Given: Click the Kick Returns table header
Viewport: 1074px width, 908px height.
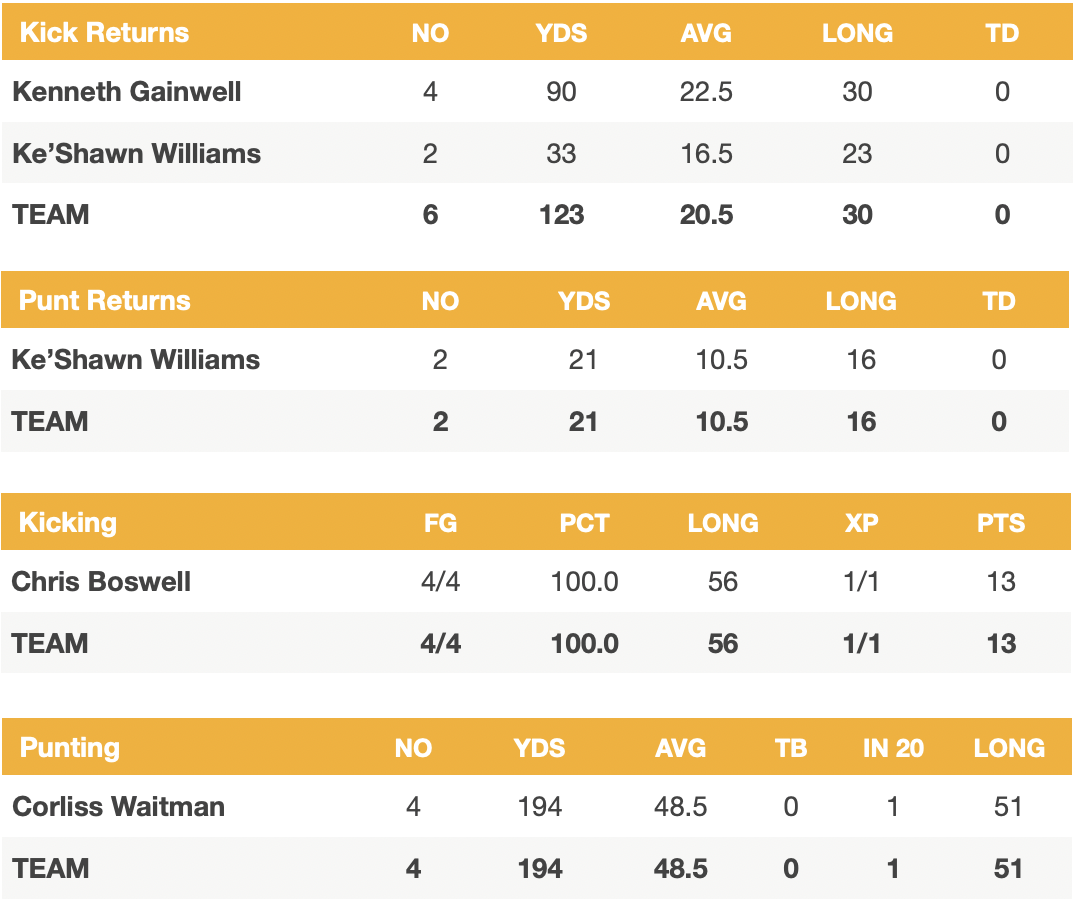Looking at the screenshot, I should pos(104,32).
